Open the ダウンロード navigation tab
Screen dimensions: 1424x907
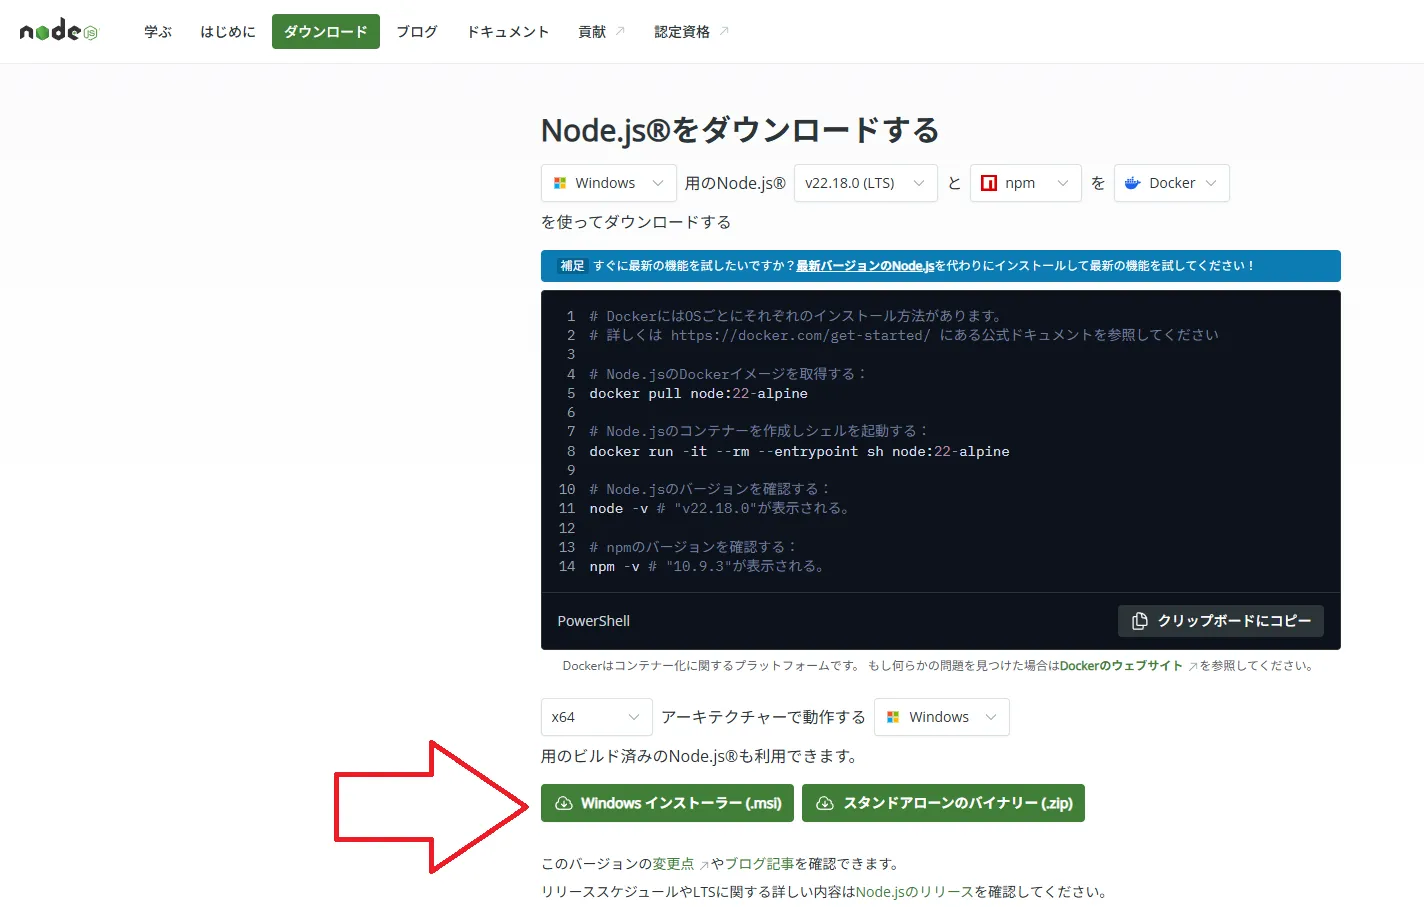click(x=325, y=32)
